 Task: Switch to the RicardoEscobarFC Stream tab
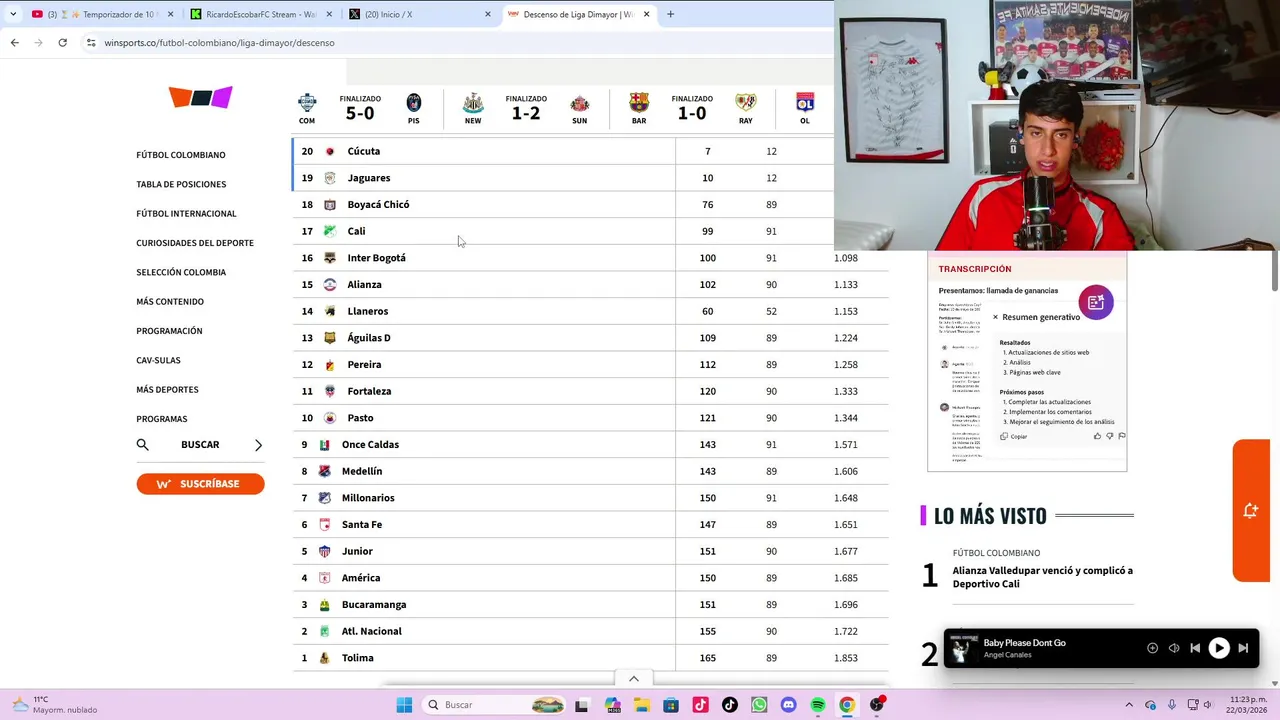click(262, 14)
